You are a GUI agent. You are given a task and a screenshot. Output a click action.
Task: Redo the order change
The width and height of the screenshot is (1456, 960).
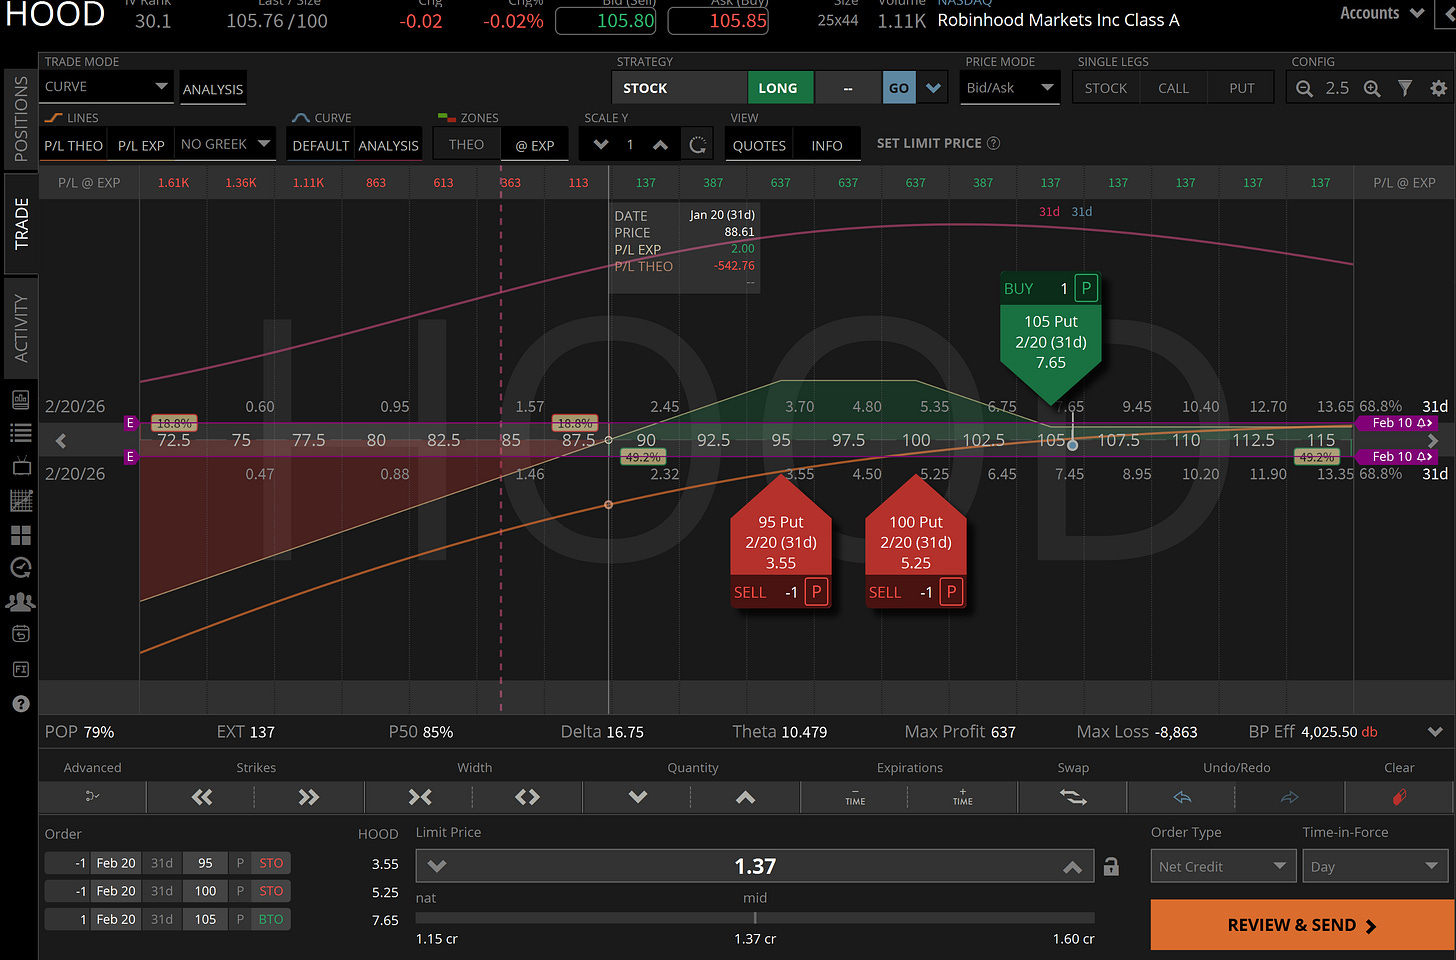[x=1290, y=797]
